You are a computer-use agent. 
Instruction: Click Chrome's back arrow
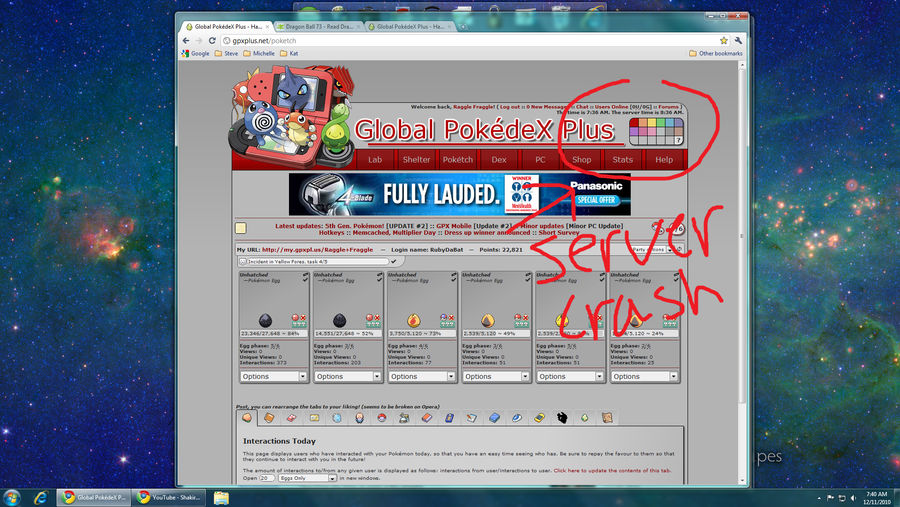(x=185, y=41)
